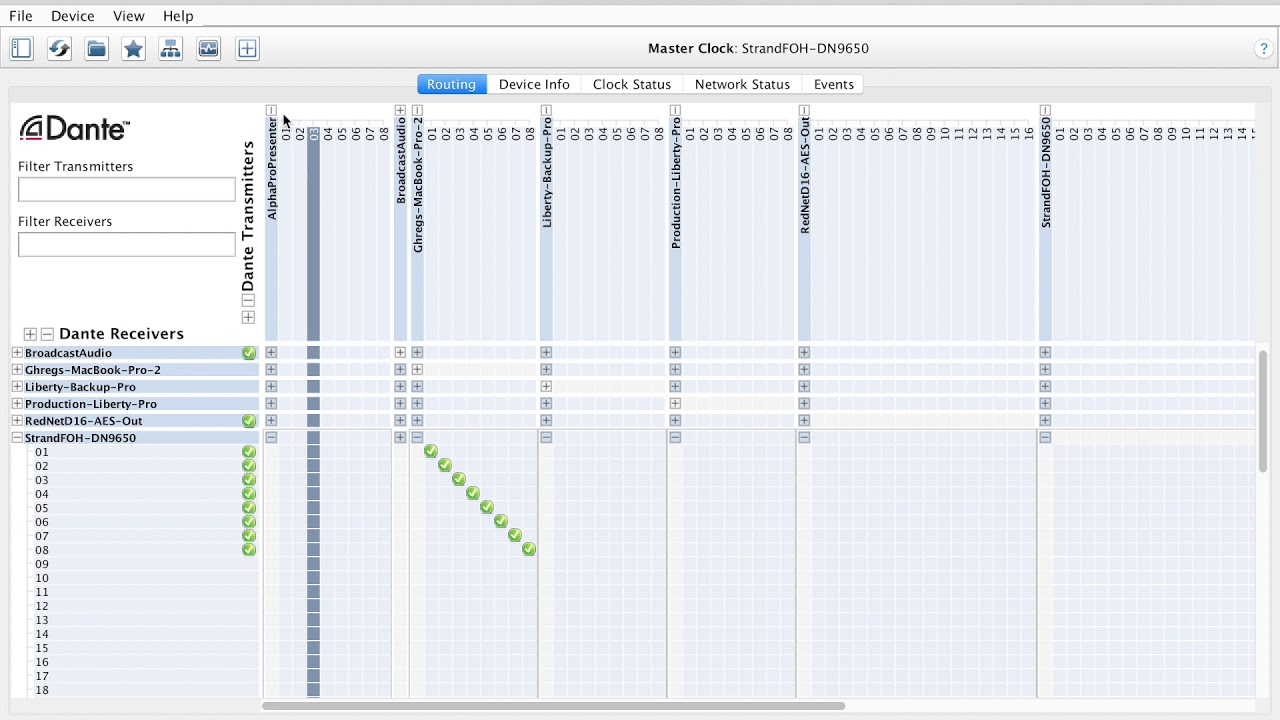Collapse the RedNetD16-AES-Out transmitter column

(x=804, y=110)
